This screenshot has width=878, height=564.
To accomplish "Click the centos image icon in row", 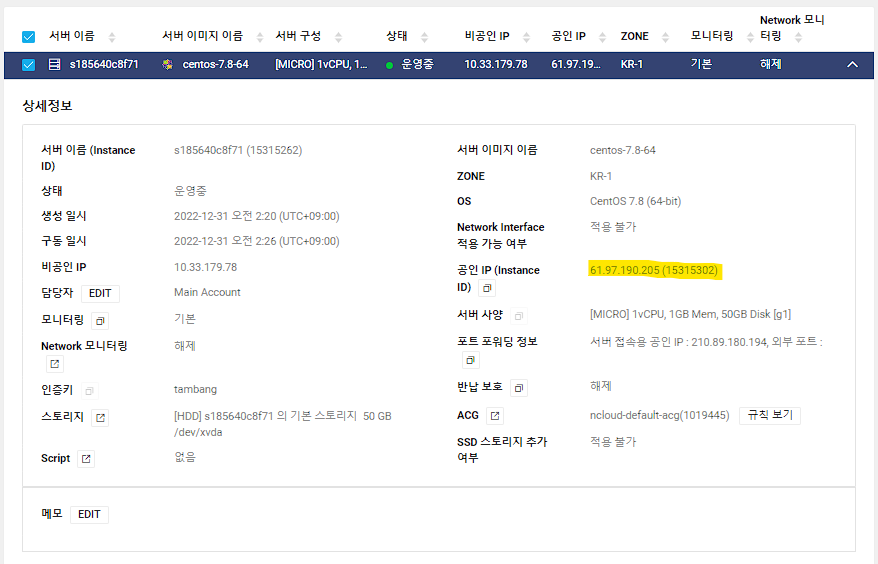I will (167, 64).
